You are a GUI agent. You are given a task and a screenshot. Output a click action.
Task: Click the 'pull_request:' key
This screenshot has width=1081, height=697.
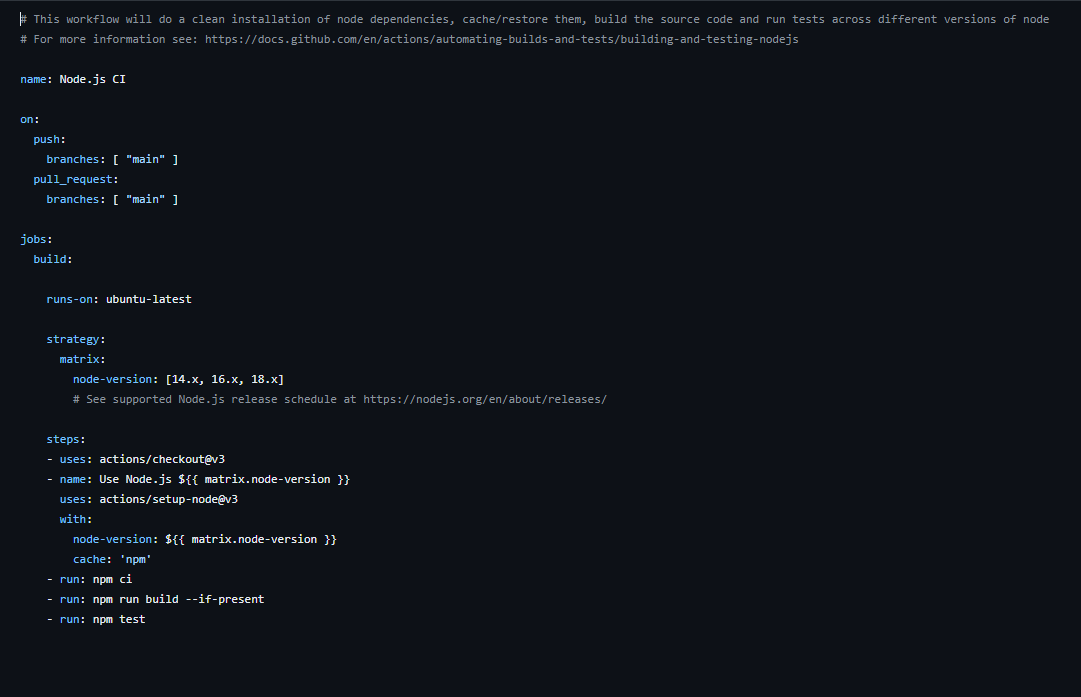[76, 179]
